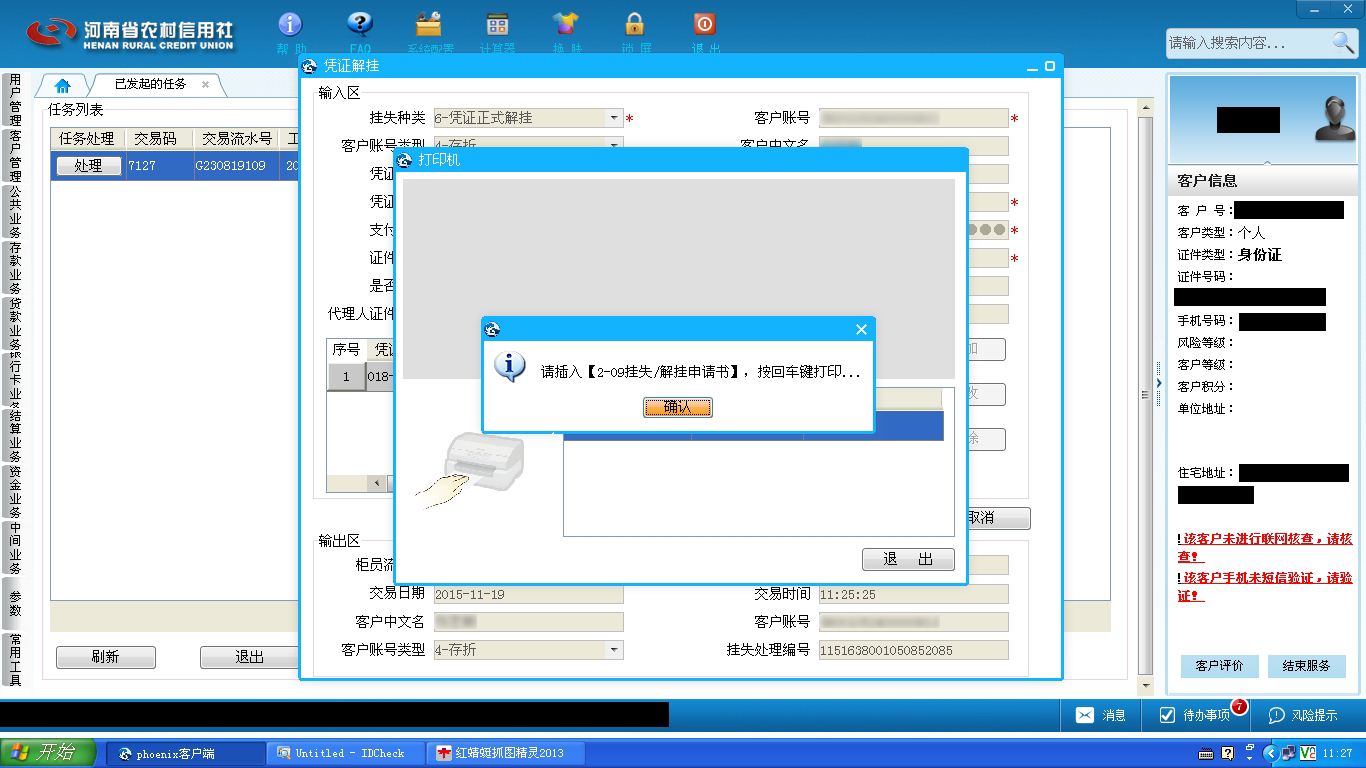The image size is (1366, 768).
Task: Click the red 退出 power icon in toolbar
Action: pos(705,24)
